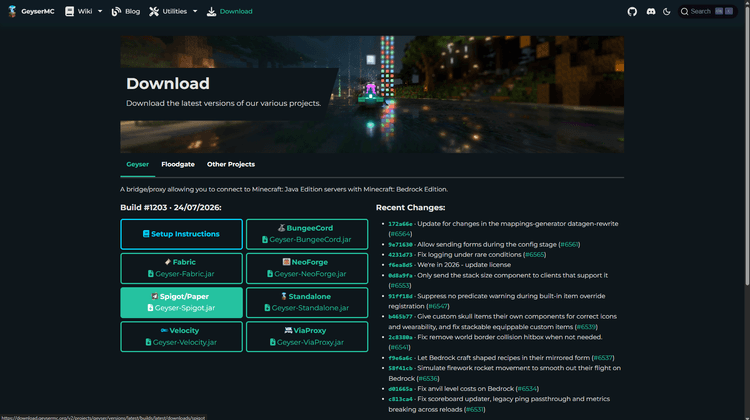The image size is (750, 420).
Task: Open commit 2c8380a link
Action: 400,337
